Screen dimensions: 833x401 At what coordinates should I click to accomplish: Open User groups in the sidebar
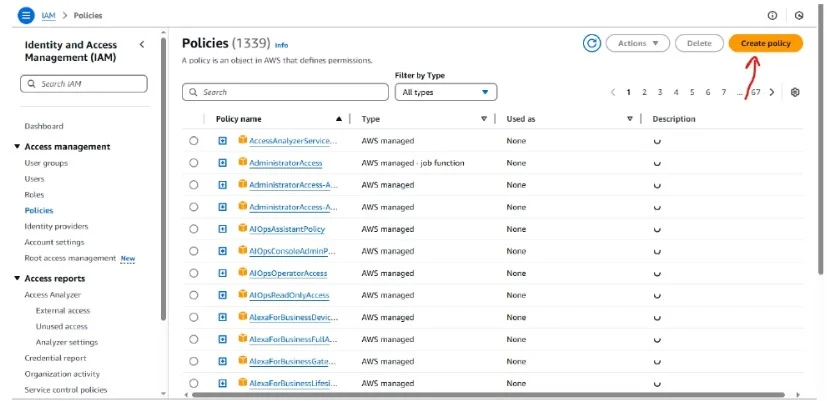tap(46, 163)
